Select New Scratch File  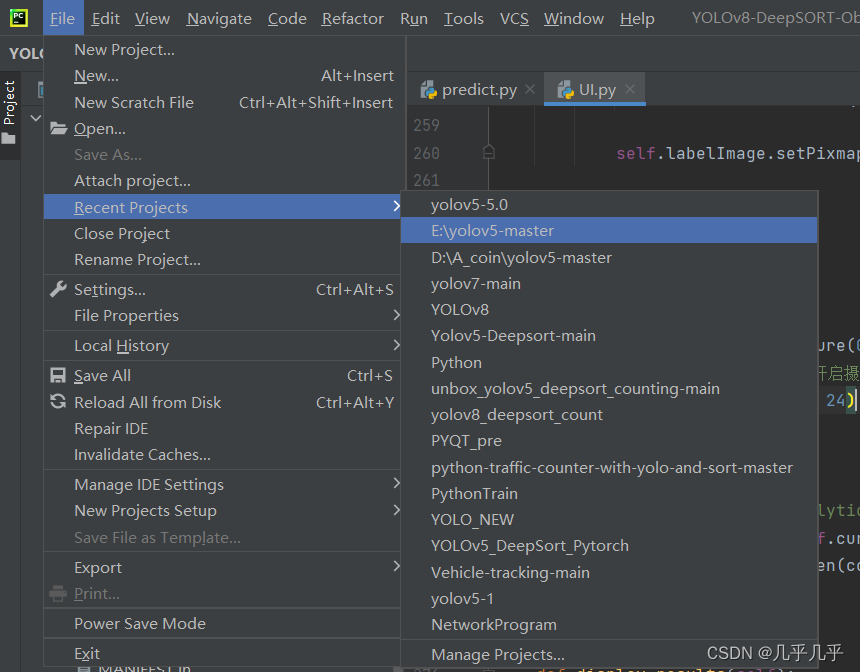pos(222,103)
